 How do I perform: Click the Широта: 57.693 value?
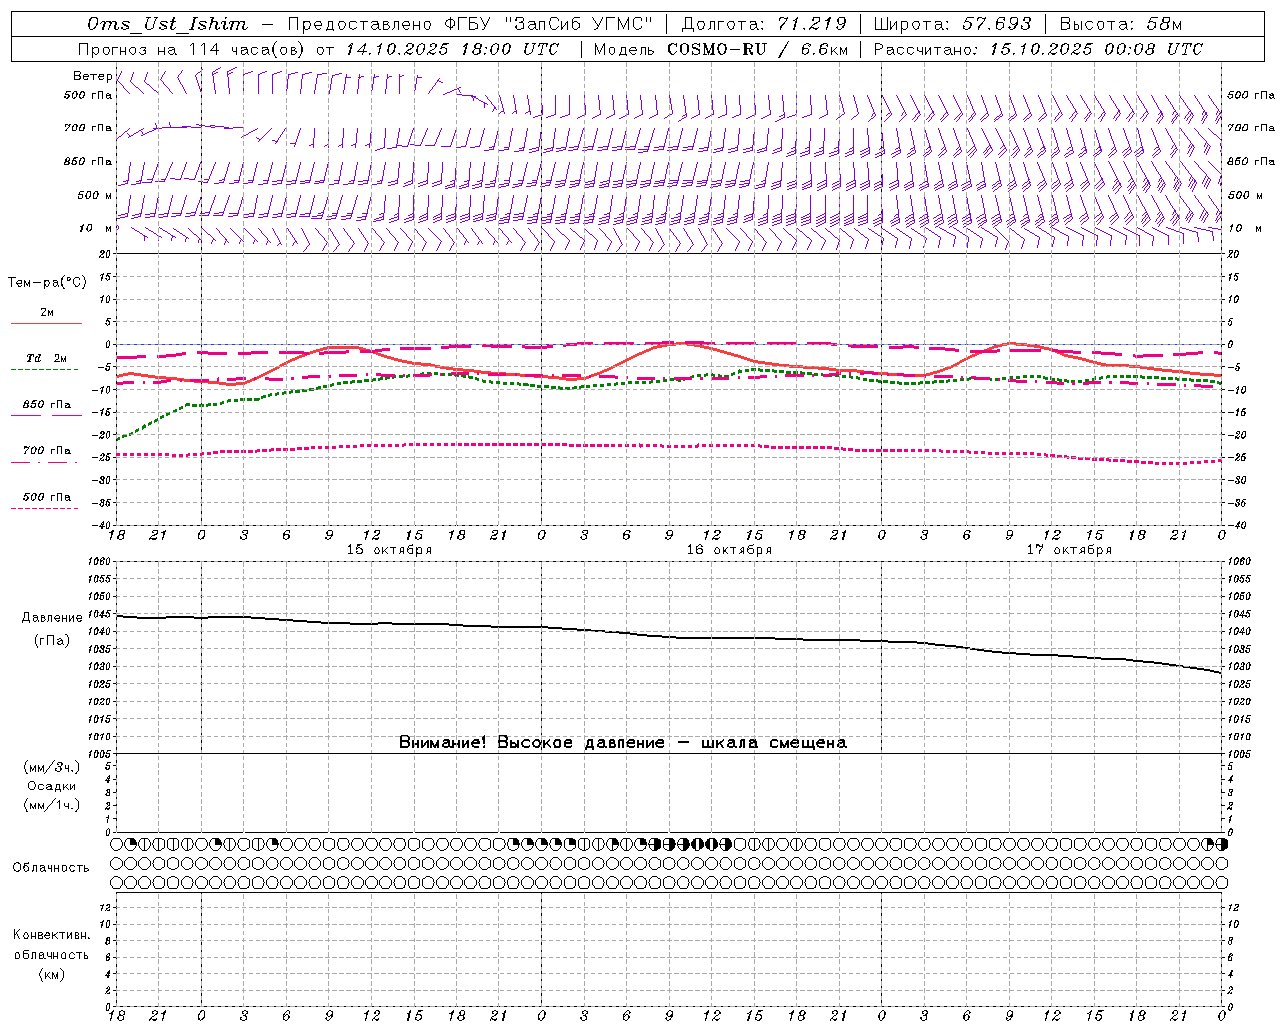952,24
